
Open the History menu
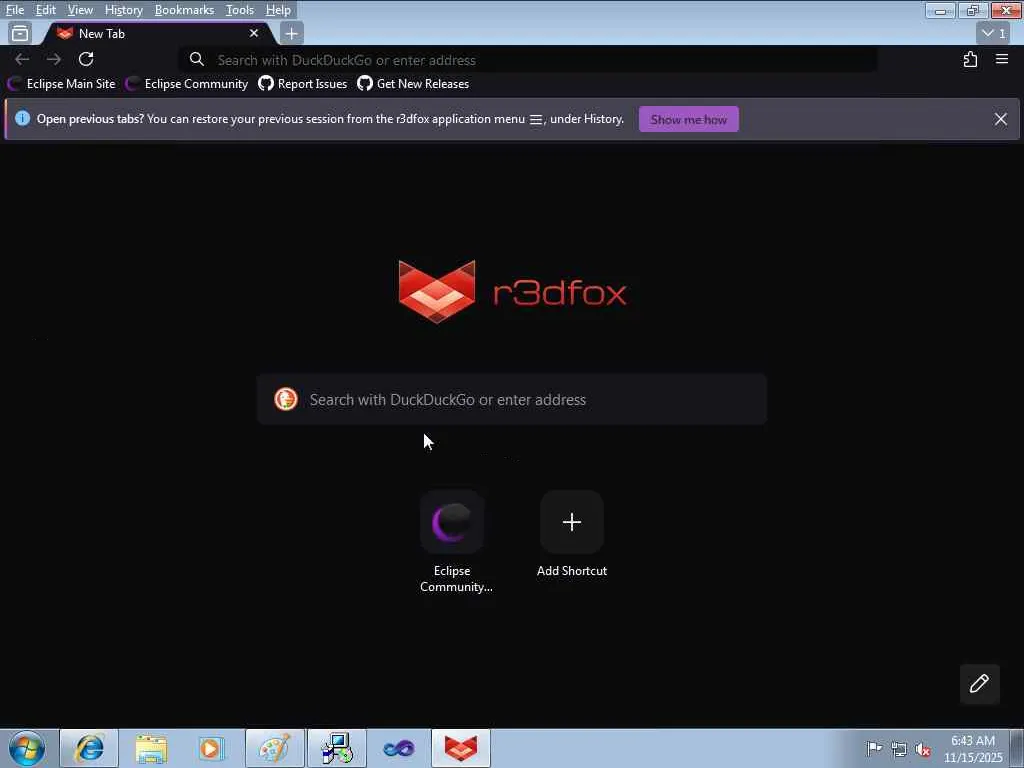tap(123, 10)
